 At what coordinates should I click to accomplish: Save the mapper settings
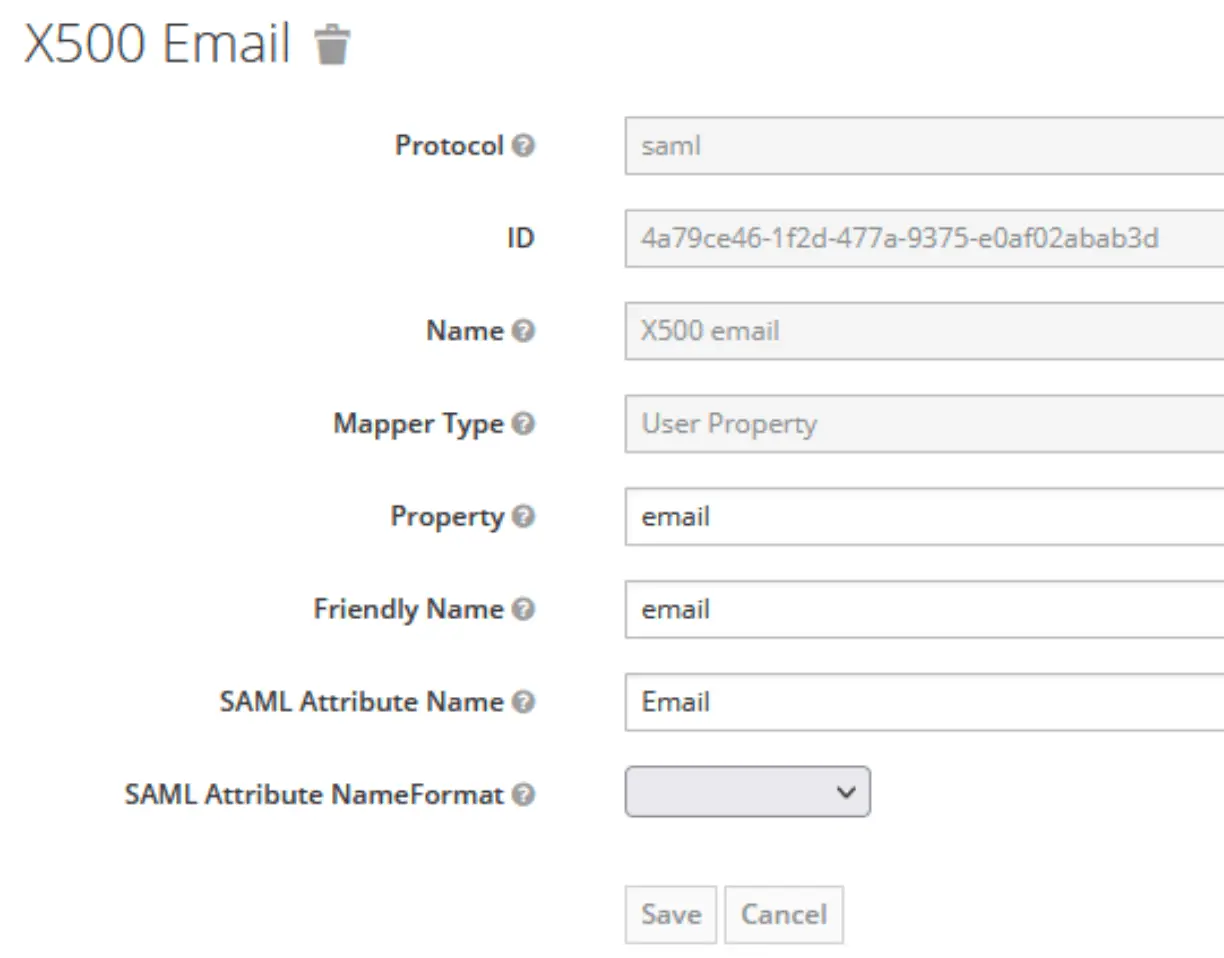(671, 915)
